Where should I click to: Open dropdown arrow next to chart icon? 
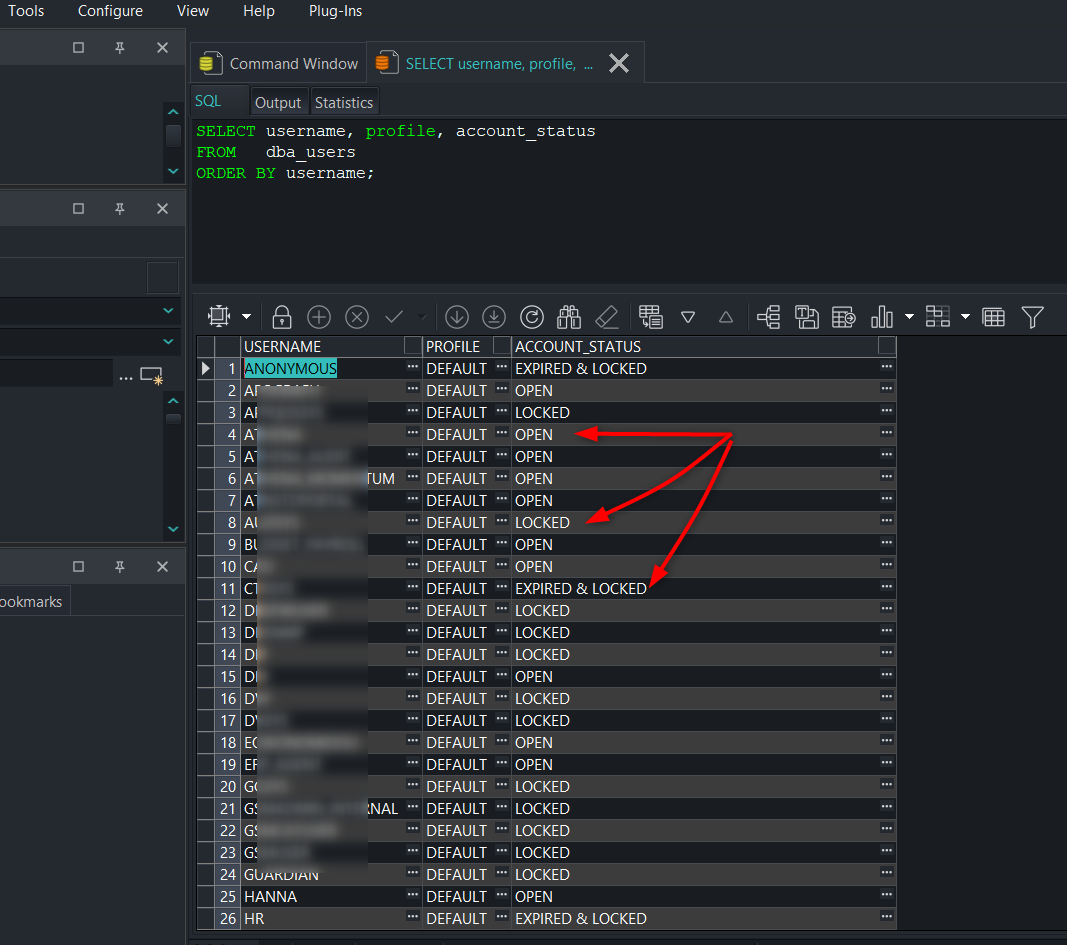pyautogui.click(x=909, y=317)
